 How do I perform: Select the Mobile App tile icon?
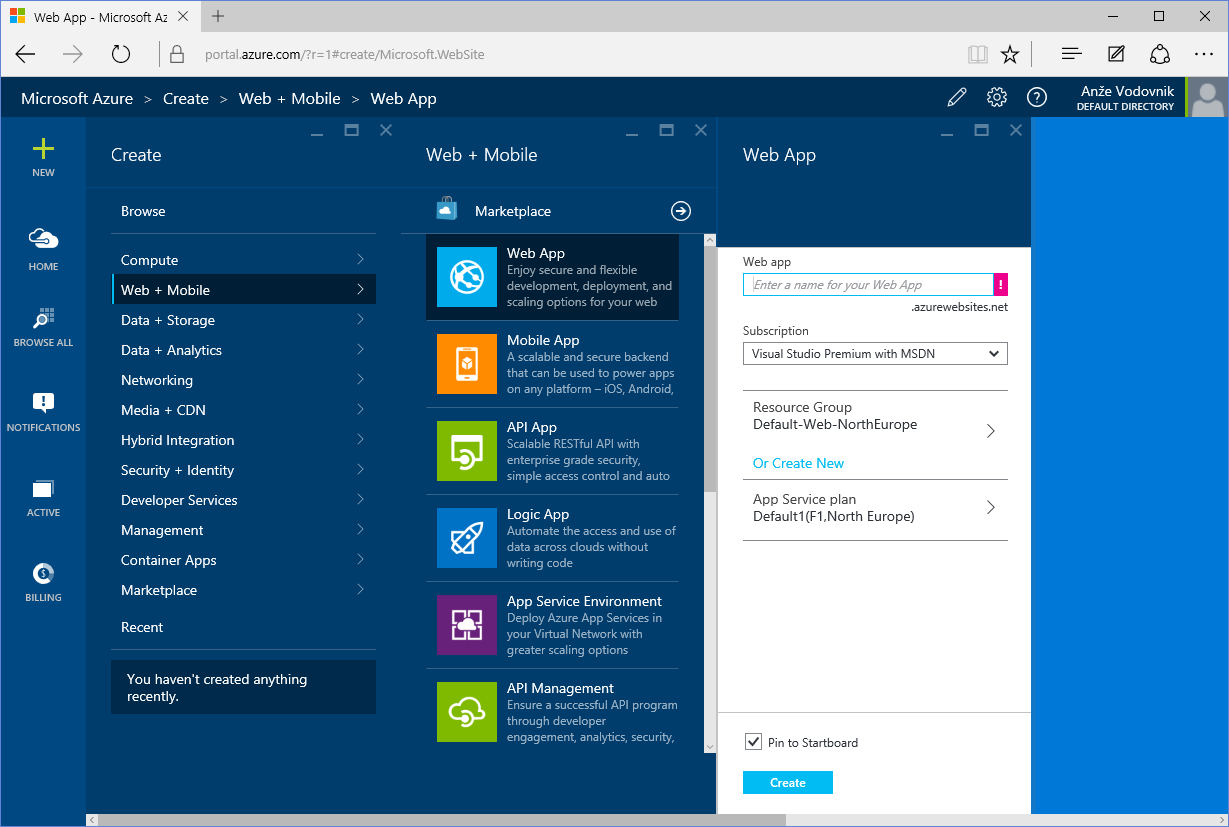point(467,364)
